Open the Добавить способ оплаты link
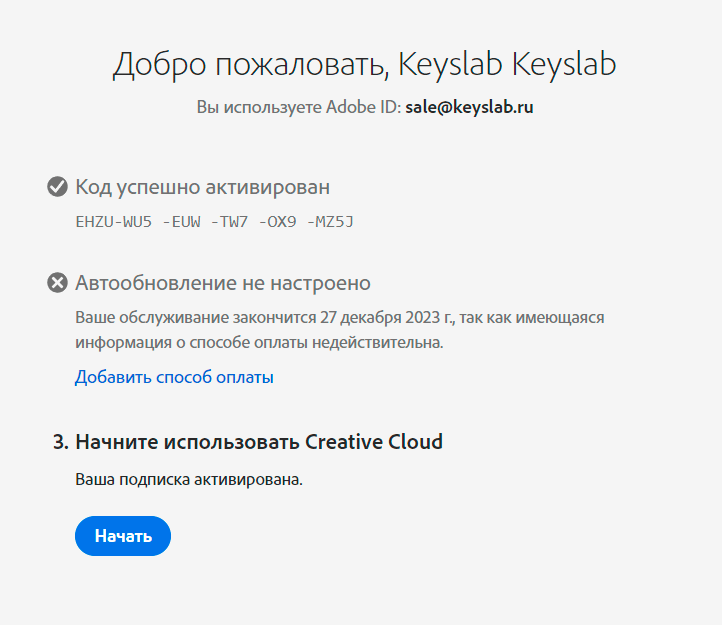This screenshot has height=625, width=722. click(x=174, y=377)
